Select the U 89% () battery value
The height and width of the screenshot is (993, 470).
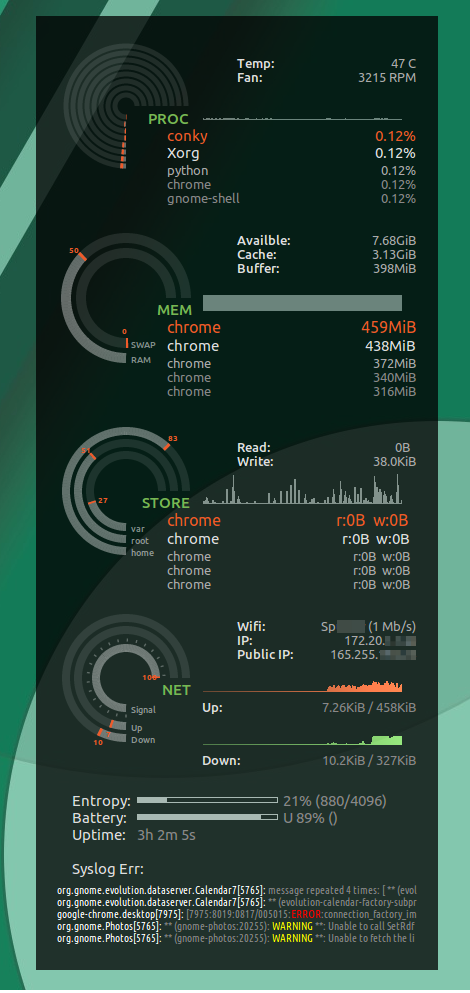[310, 818]
